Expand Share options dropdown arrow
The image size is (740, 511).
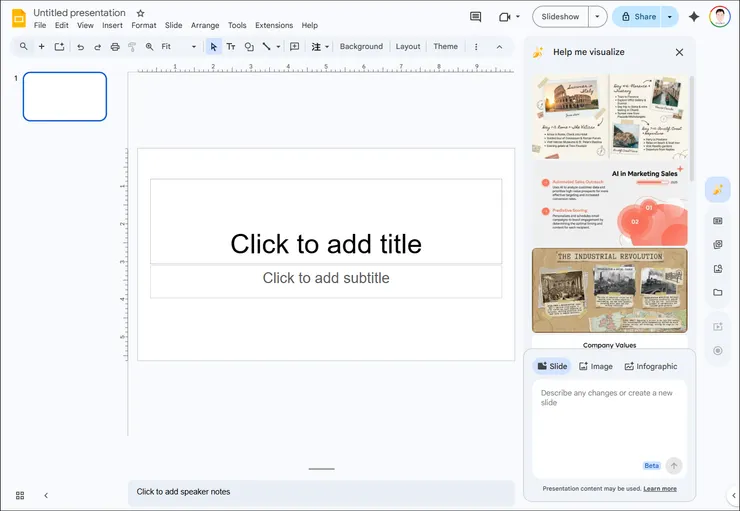pyautogui.click(x=670, y=17)
